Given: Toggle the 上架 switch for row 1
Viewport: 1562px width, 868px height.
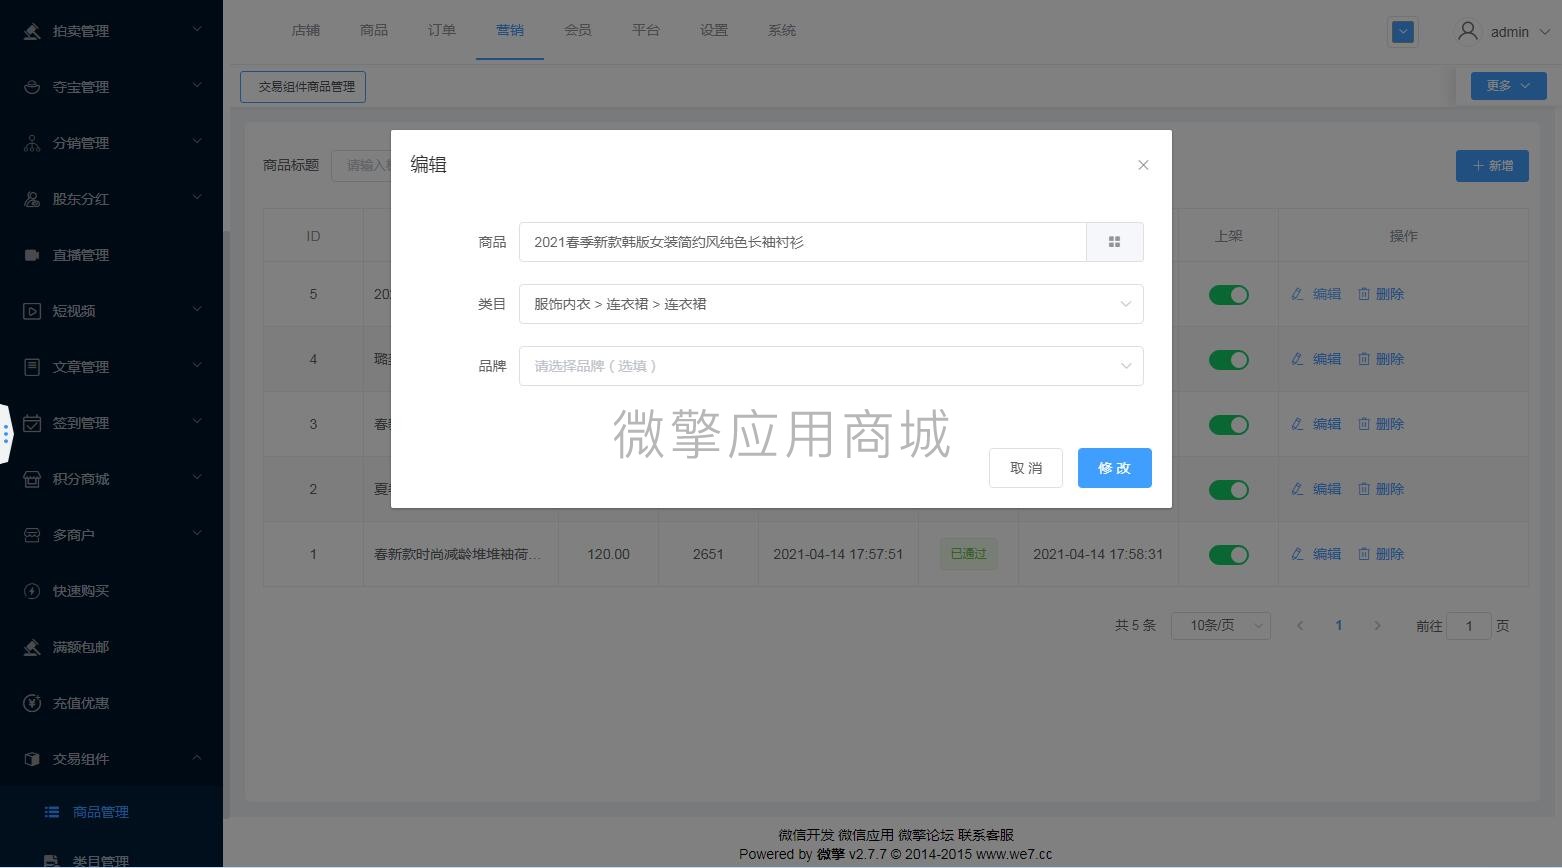Looking at the screenshot, I should point(1228,555).
